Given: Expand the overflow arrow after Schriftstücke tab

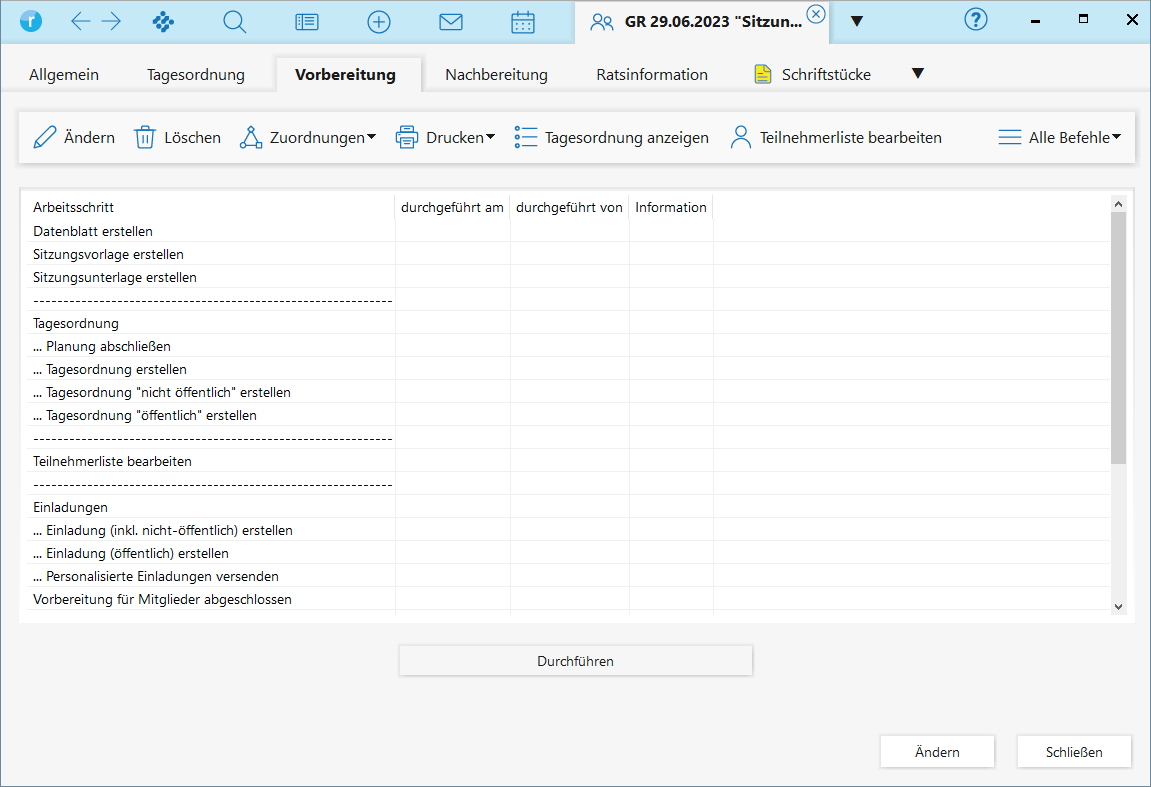Looking at the screenshot, I should coord(918,73).
